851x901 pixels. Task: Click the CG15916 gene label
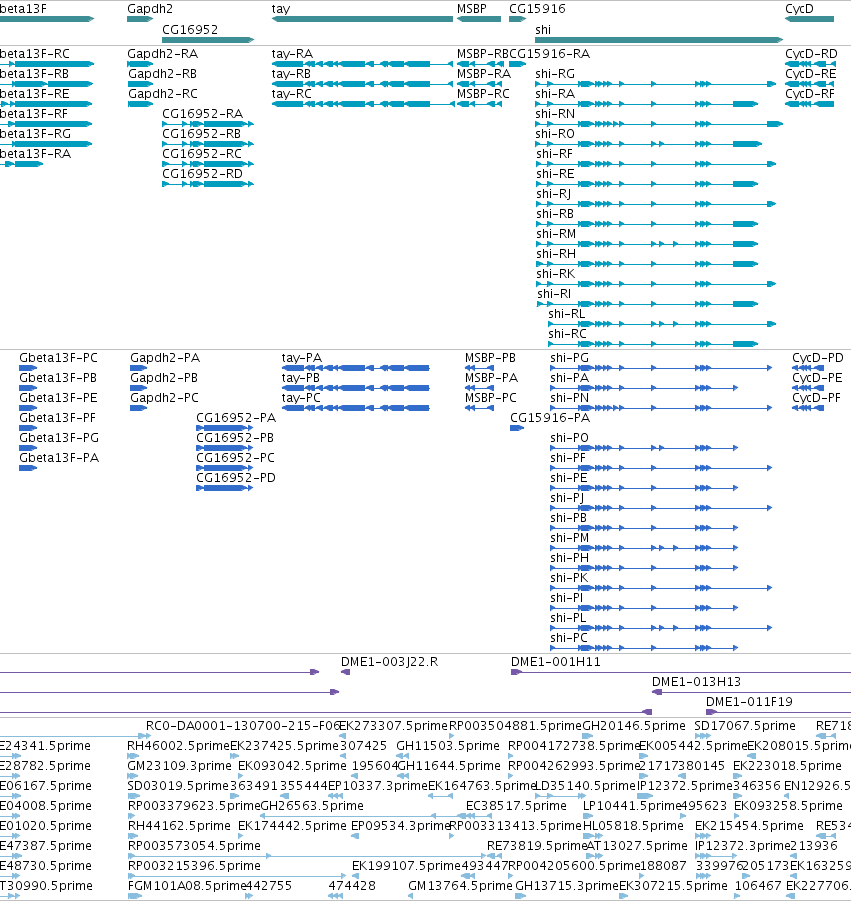pyautogui.click(x=537, y=9)
